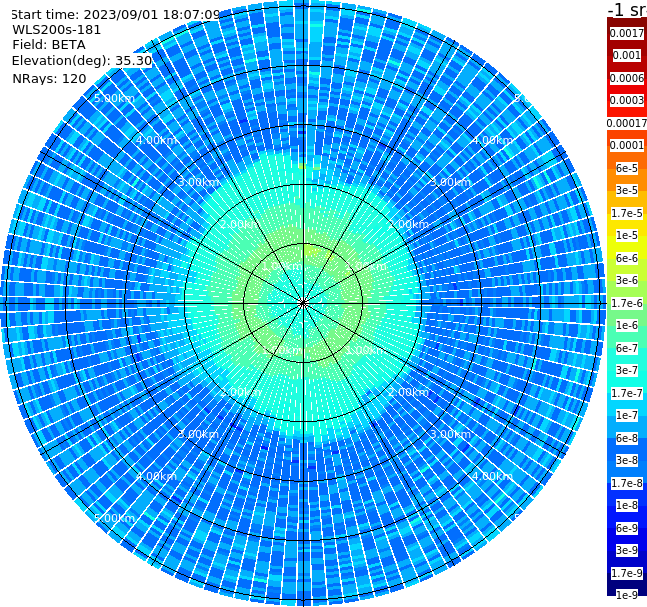The height and width of the screenshot is (607, 647).
Task: Click the 2.00km ring label in lower-right quadrant
Action: [408, 392]
